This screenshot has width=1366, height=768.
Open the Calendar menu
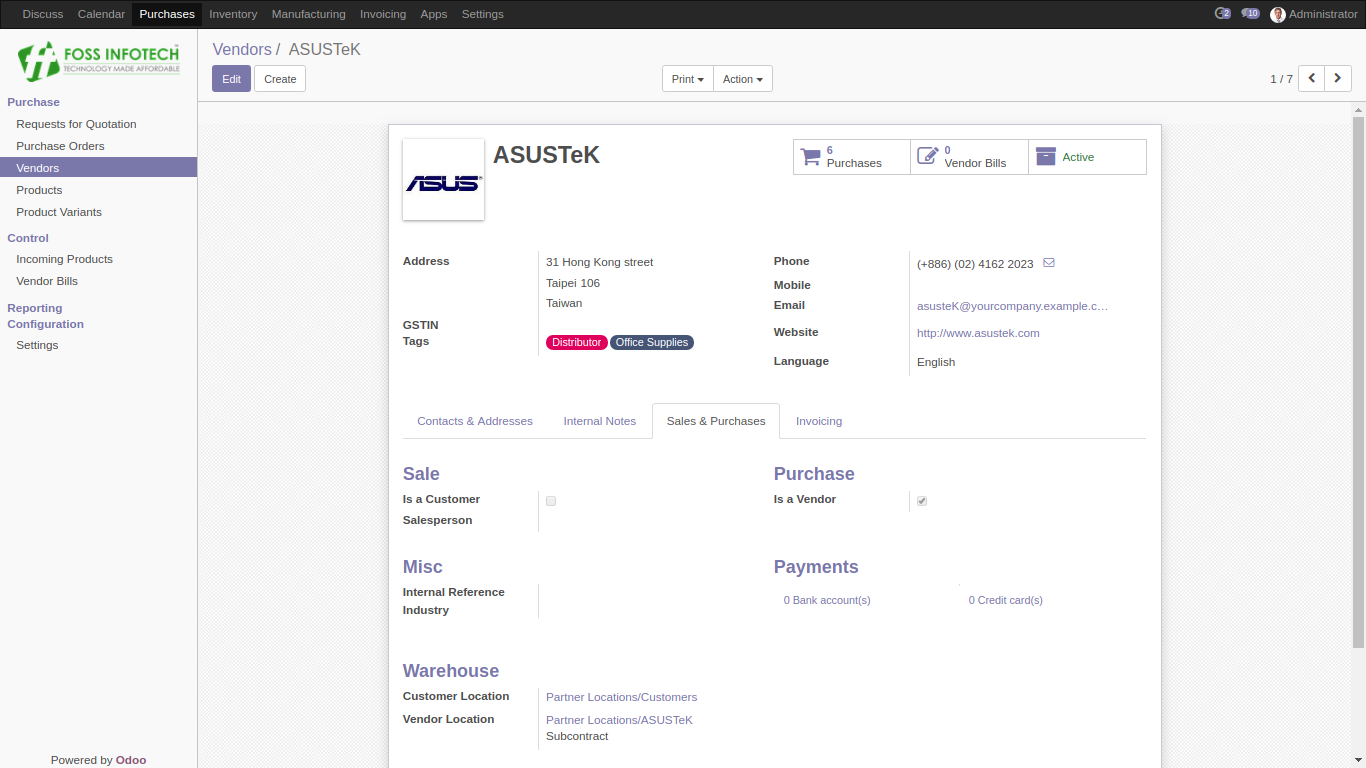tap(102, 14)
